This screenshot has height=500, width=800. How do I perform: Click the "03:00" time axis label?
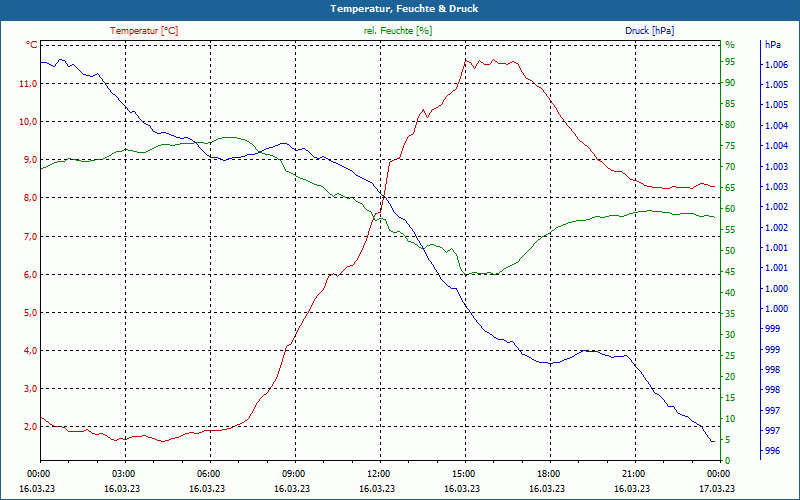pyautogui.click(x=122, y=473)
